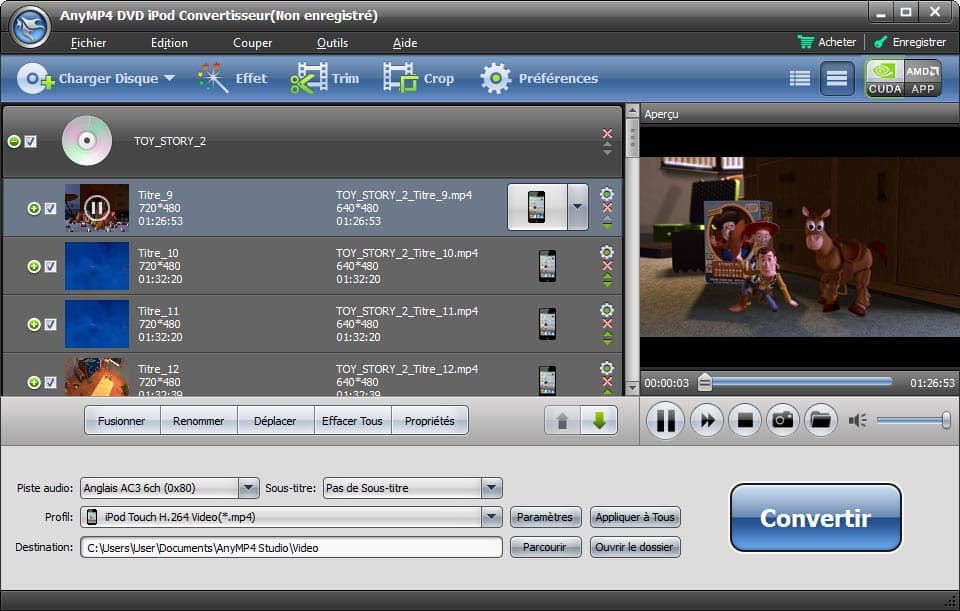Click preview seek bar handle
The width and height of the screenshot is (960, 611).
click(x=705, y=383)
